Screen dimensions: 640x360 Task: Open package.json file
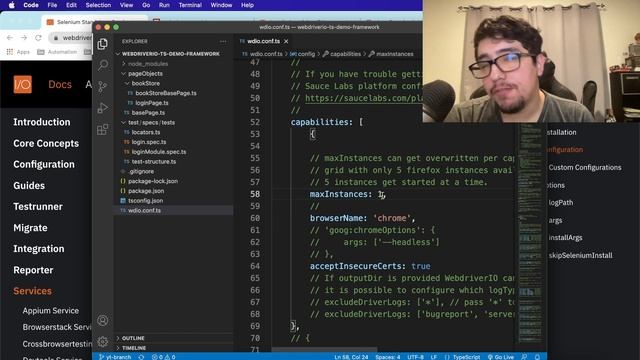tap(146, 191)
